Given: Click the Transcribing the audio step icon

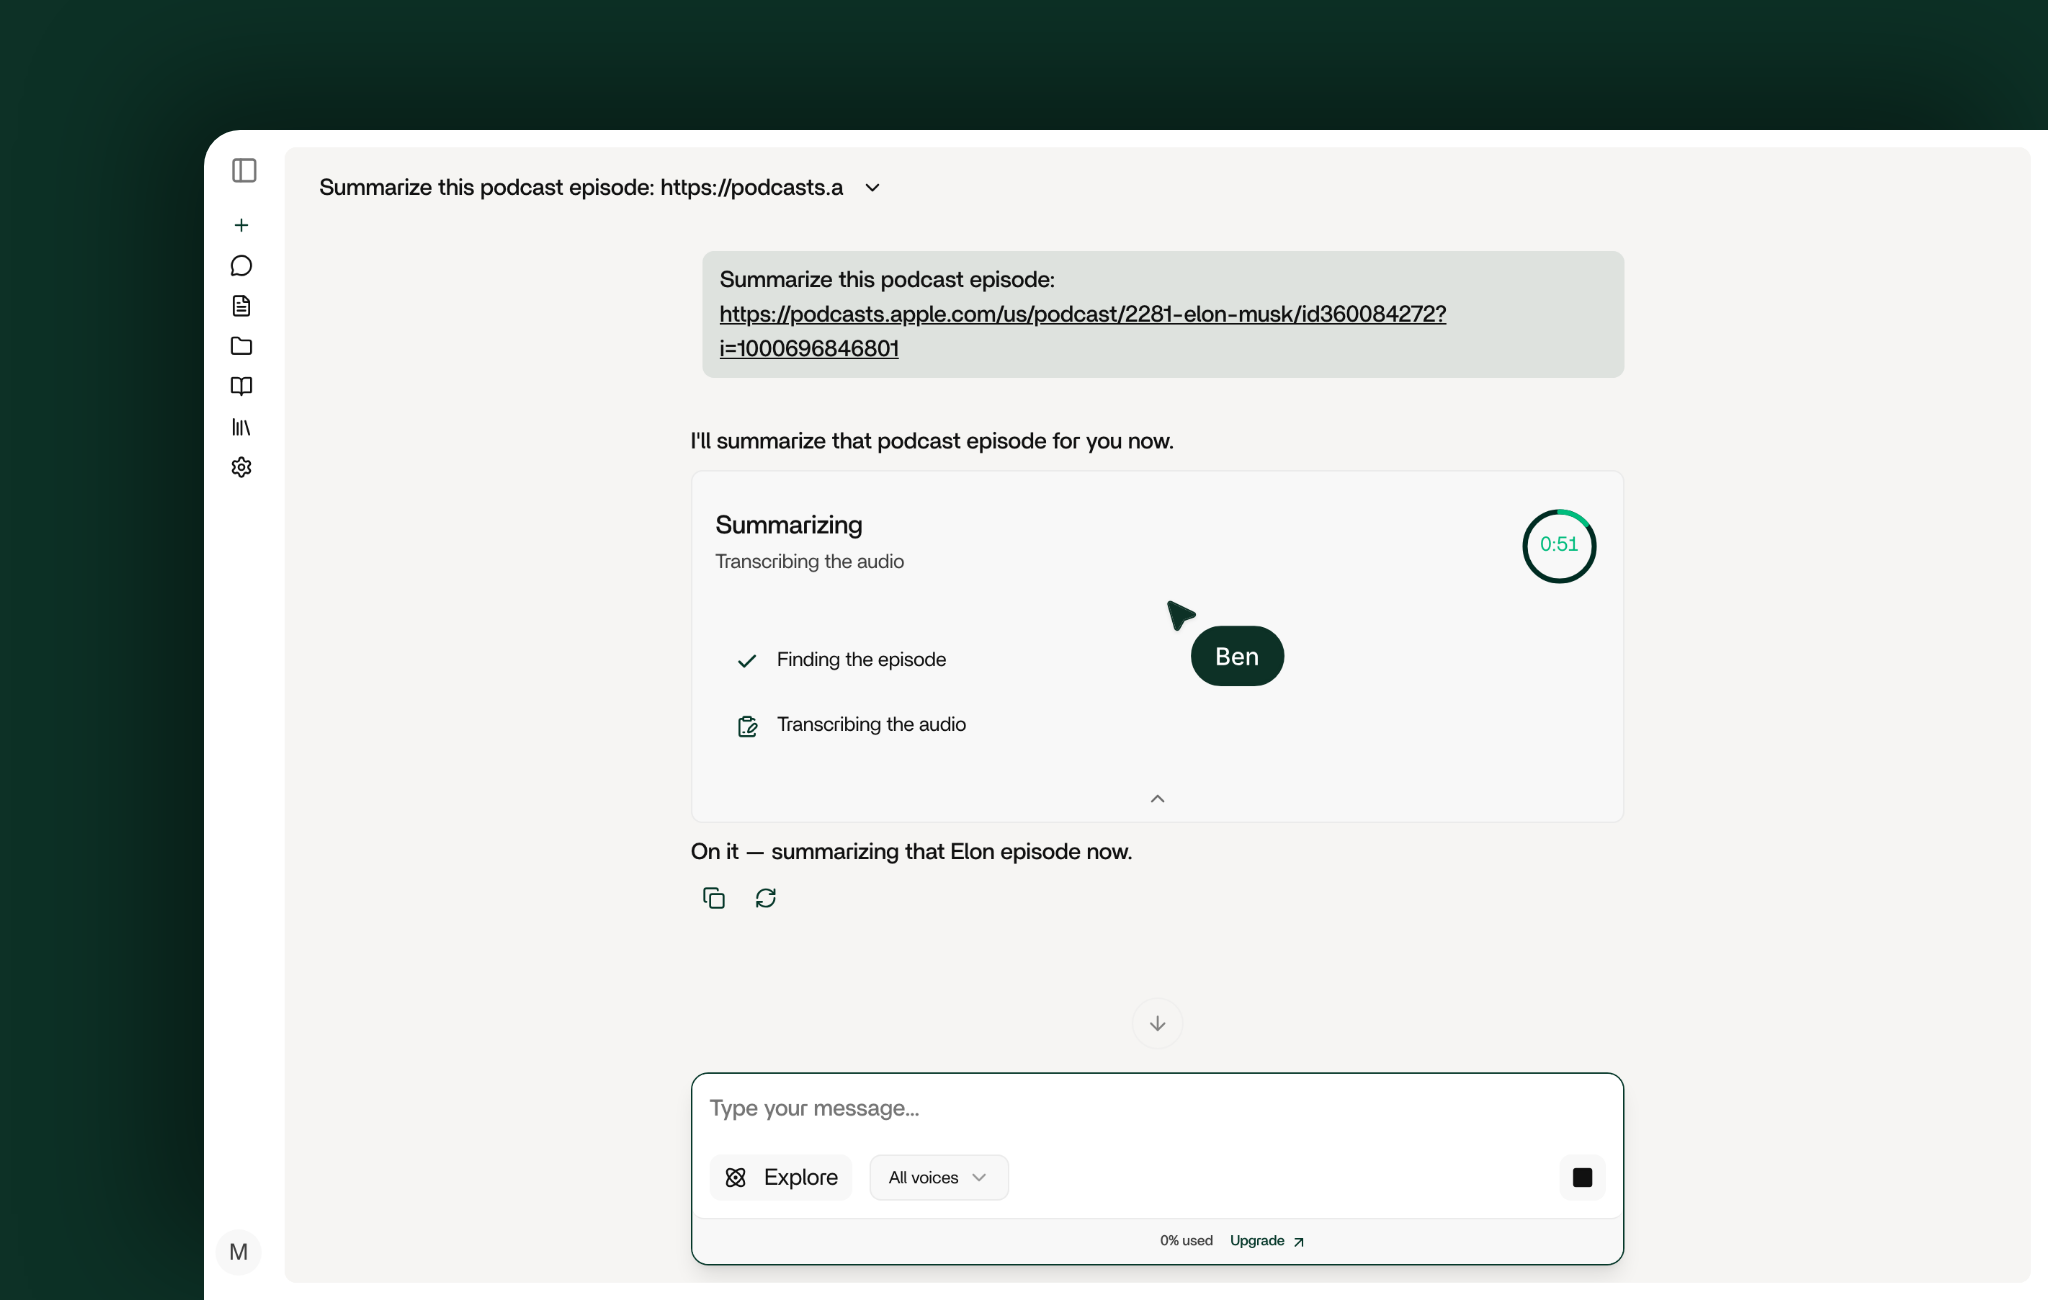Looking at the screenshot, I should (x=747, y=726).
